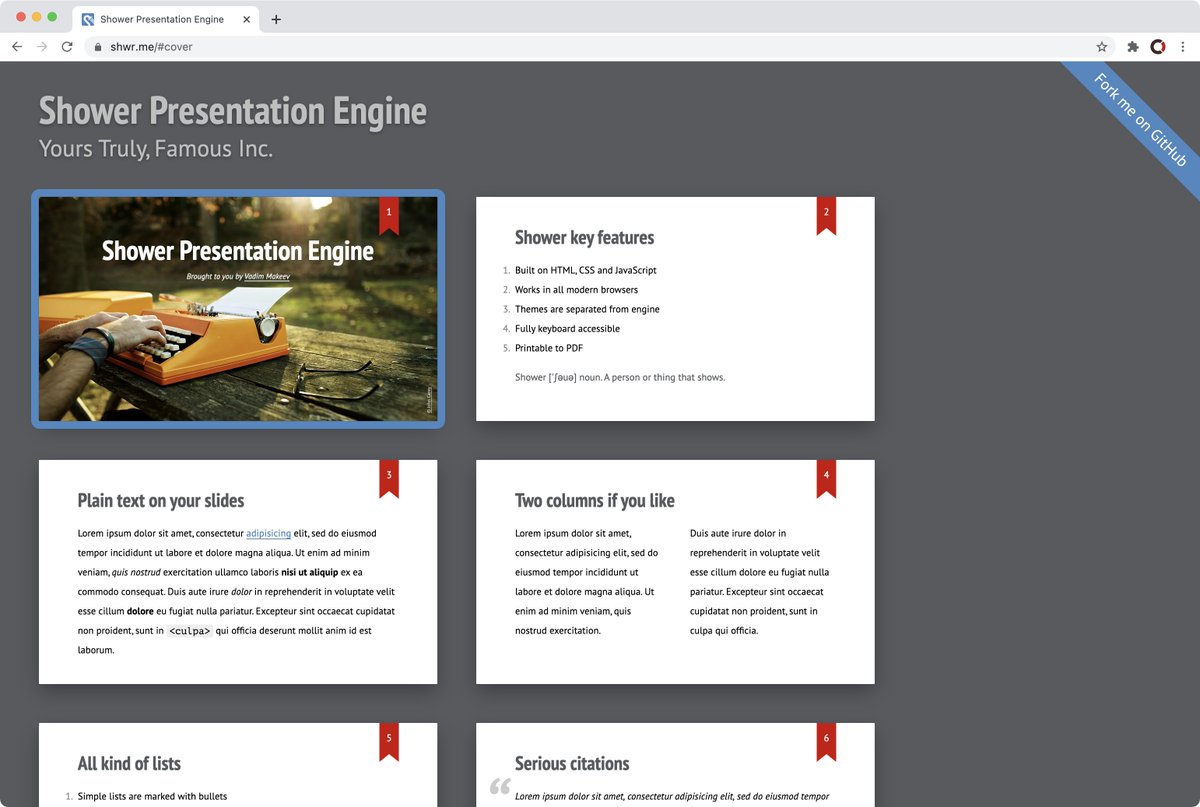Click the Shower favicon on the tab
1200x807 pixels.
88,19
